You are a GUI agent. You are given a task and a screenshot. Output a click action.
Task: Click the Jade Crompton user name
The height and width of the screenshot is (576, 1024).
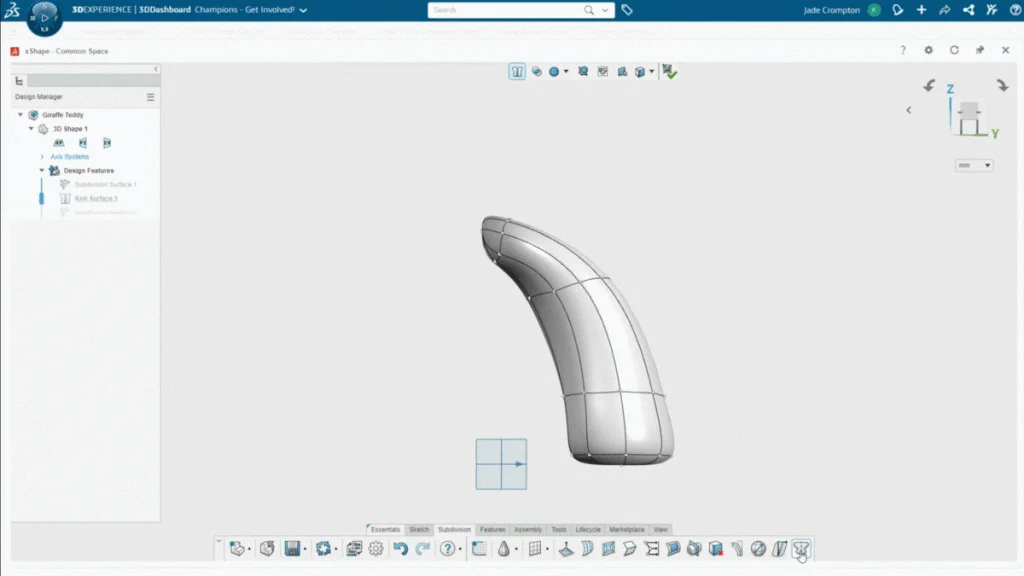tap(831, 10)
